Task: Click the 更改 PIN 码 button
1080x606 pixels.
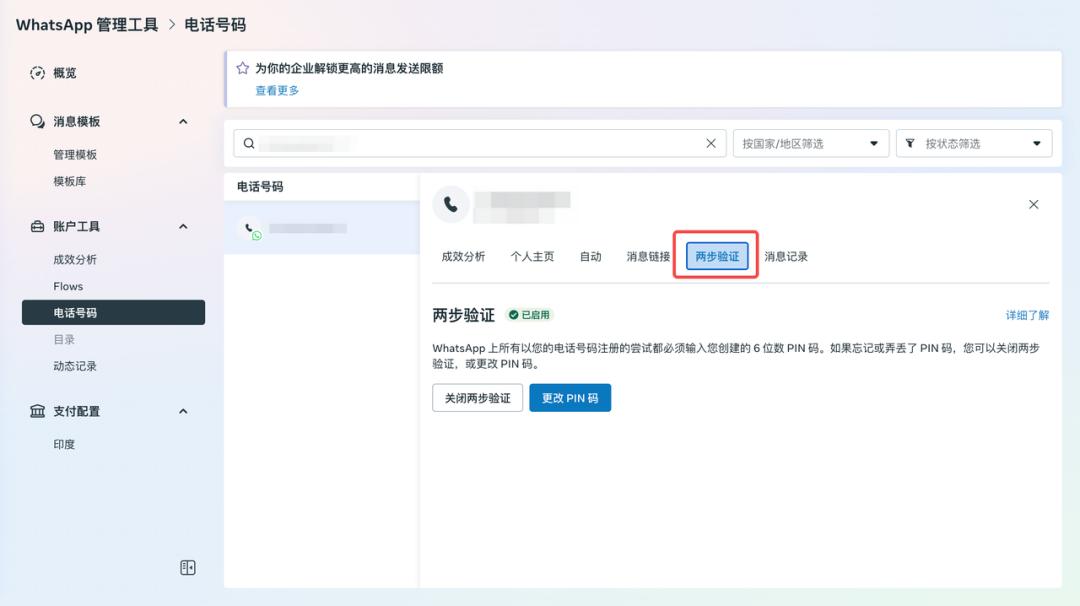Action: (x=570, y=398)
